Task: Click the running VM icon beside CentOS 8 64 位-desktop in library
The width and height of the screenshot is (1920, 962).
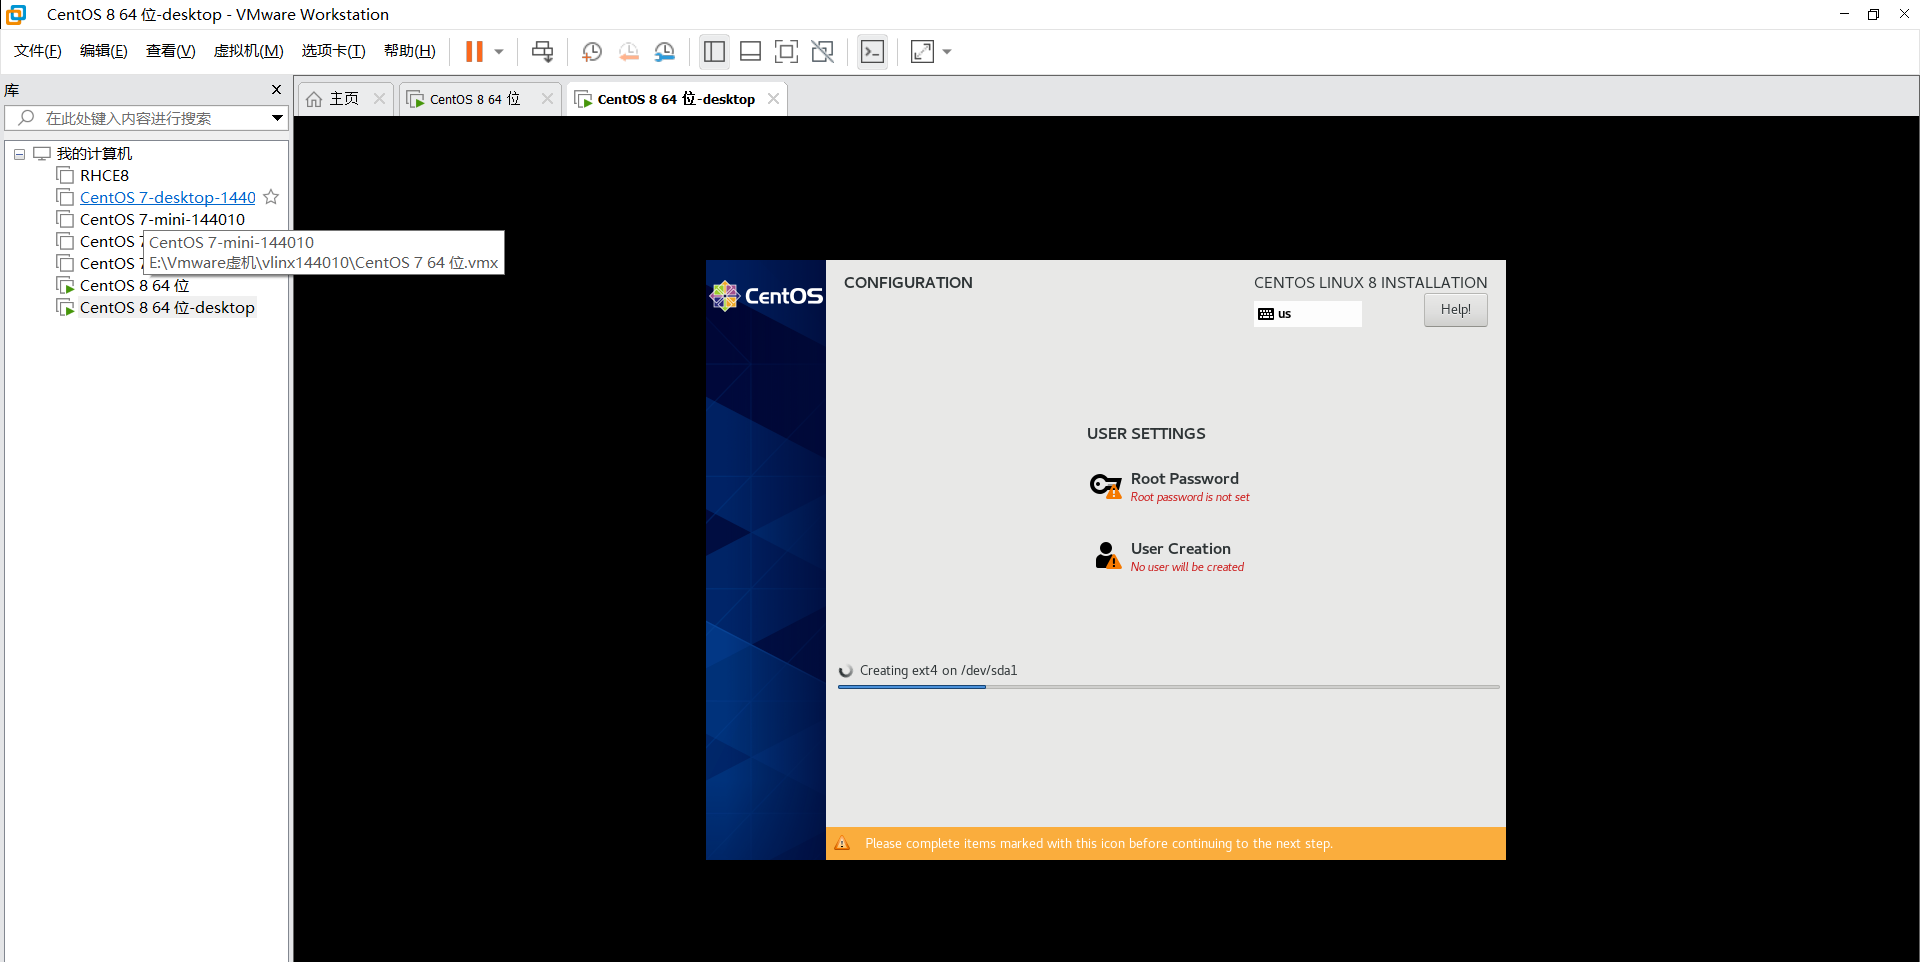Action: [66, 308]
